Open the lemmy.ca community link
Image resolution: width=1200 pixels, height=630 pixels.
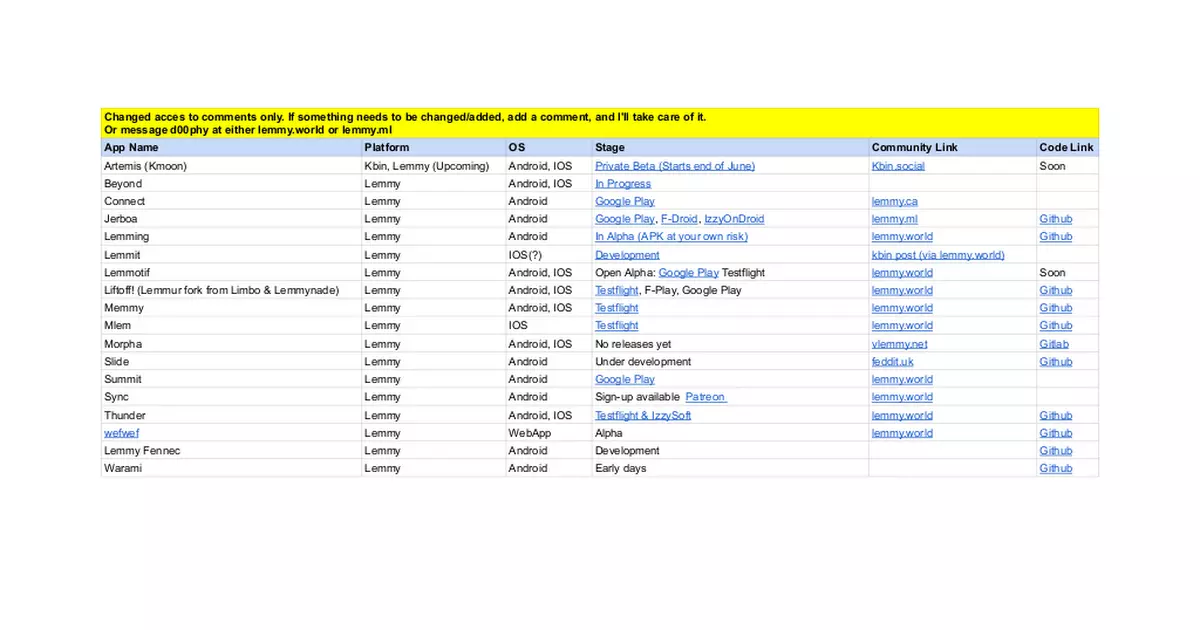pyautogui.click(x=894, y=201)
